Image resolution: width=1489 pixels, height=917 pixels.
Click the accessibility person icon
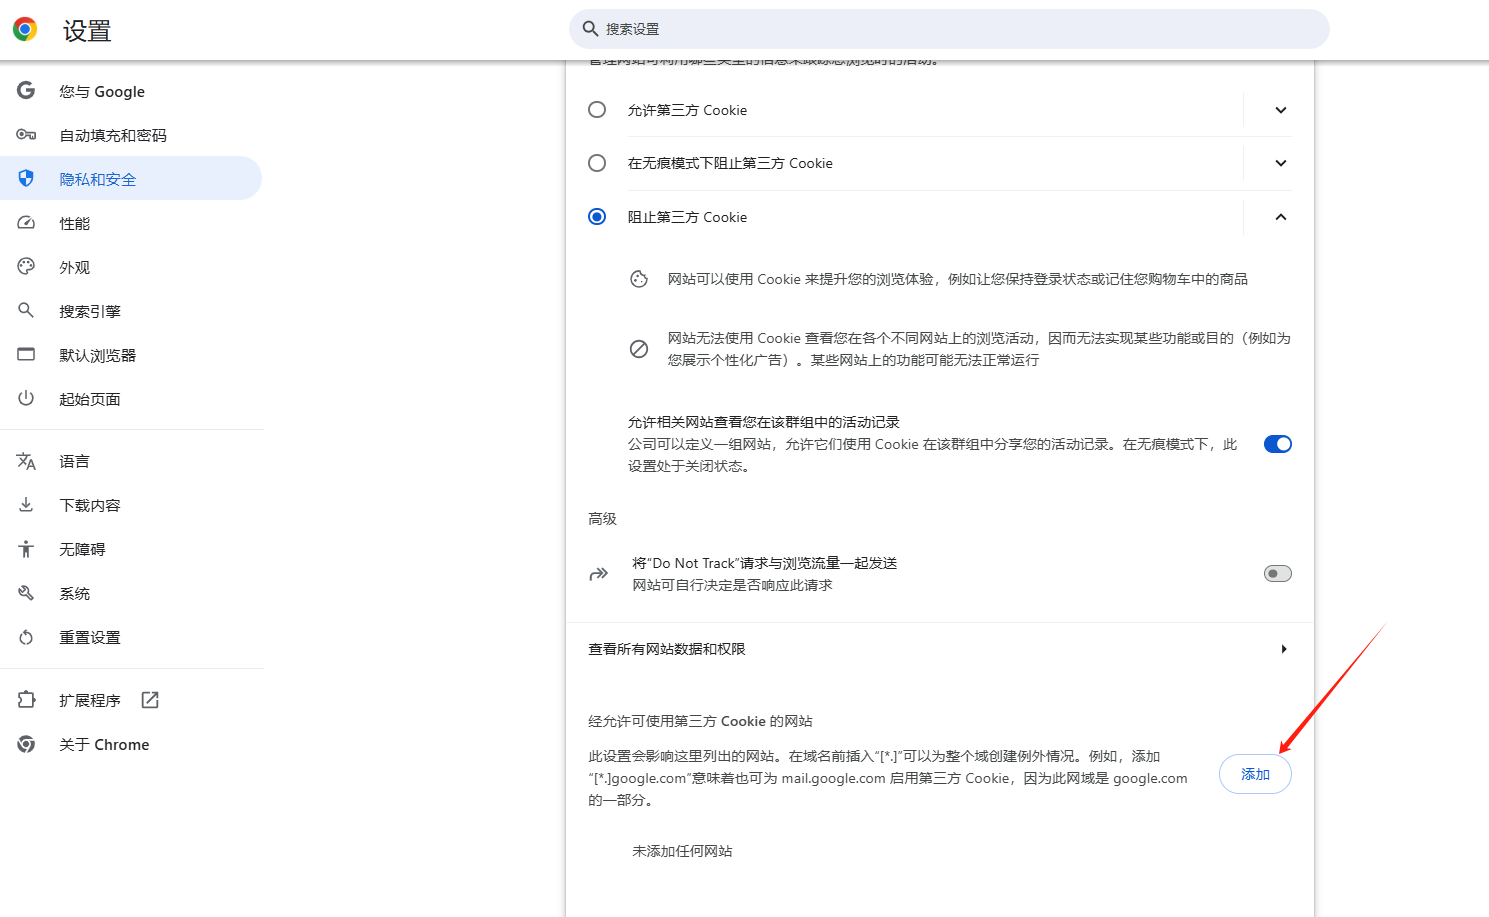click(x=26, y=549)
